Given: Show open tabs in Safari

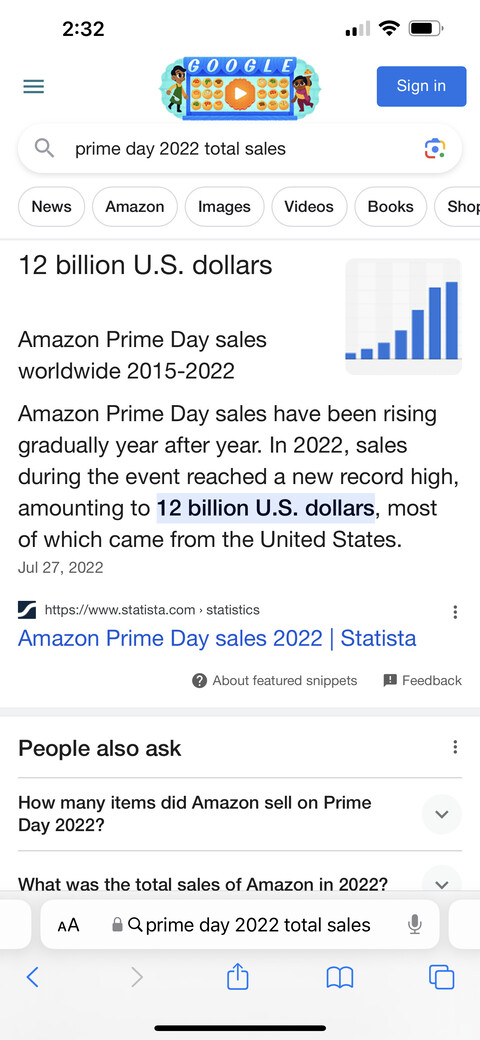Looking at the screenshot, I should coord(442,978).
